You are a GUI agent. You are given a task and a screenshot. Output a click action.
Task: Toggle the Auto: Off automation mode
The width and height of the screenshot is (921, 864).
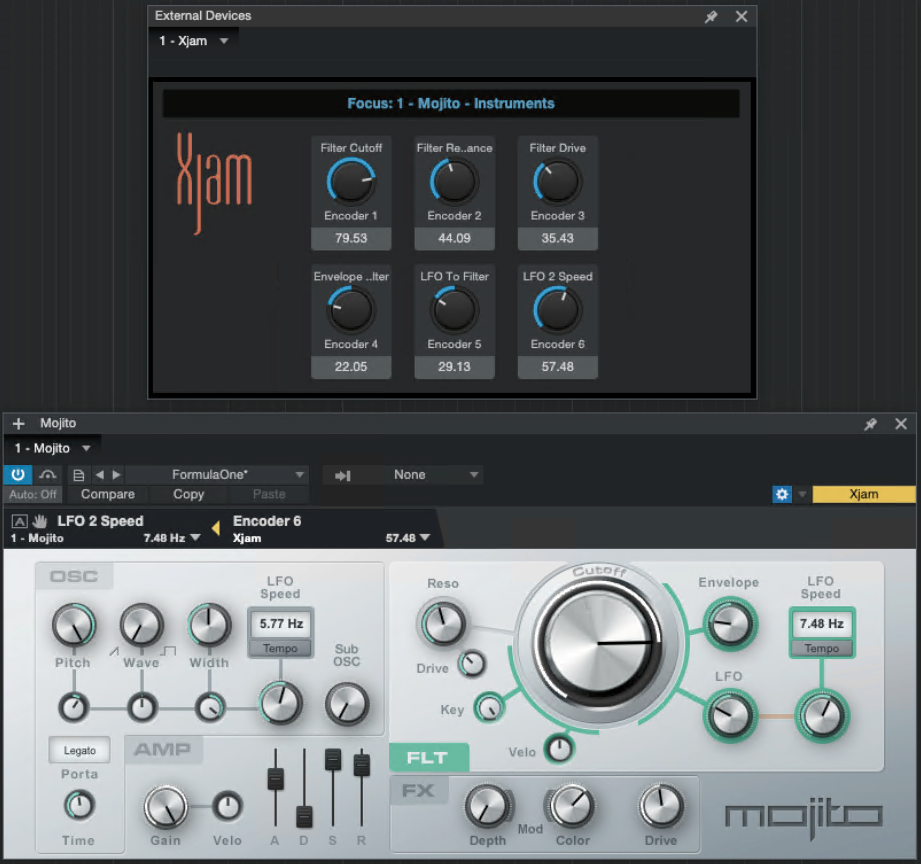33,495
